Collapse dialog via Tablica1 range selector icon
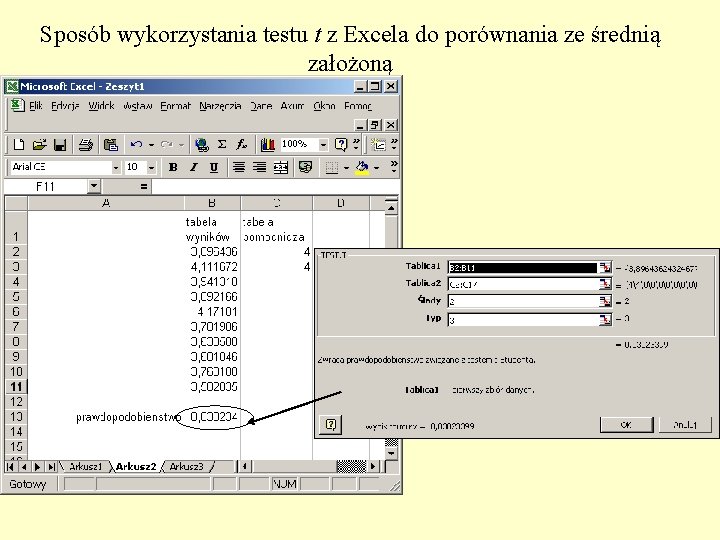 [x=606, y=267]
